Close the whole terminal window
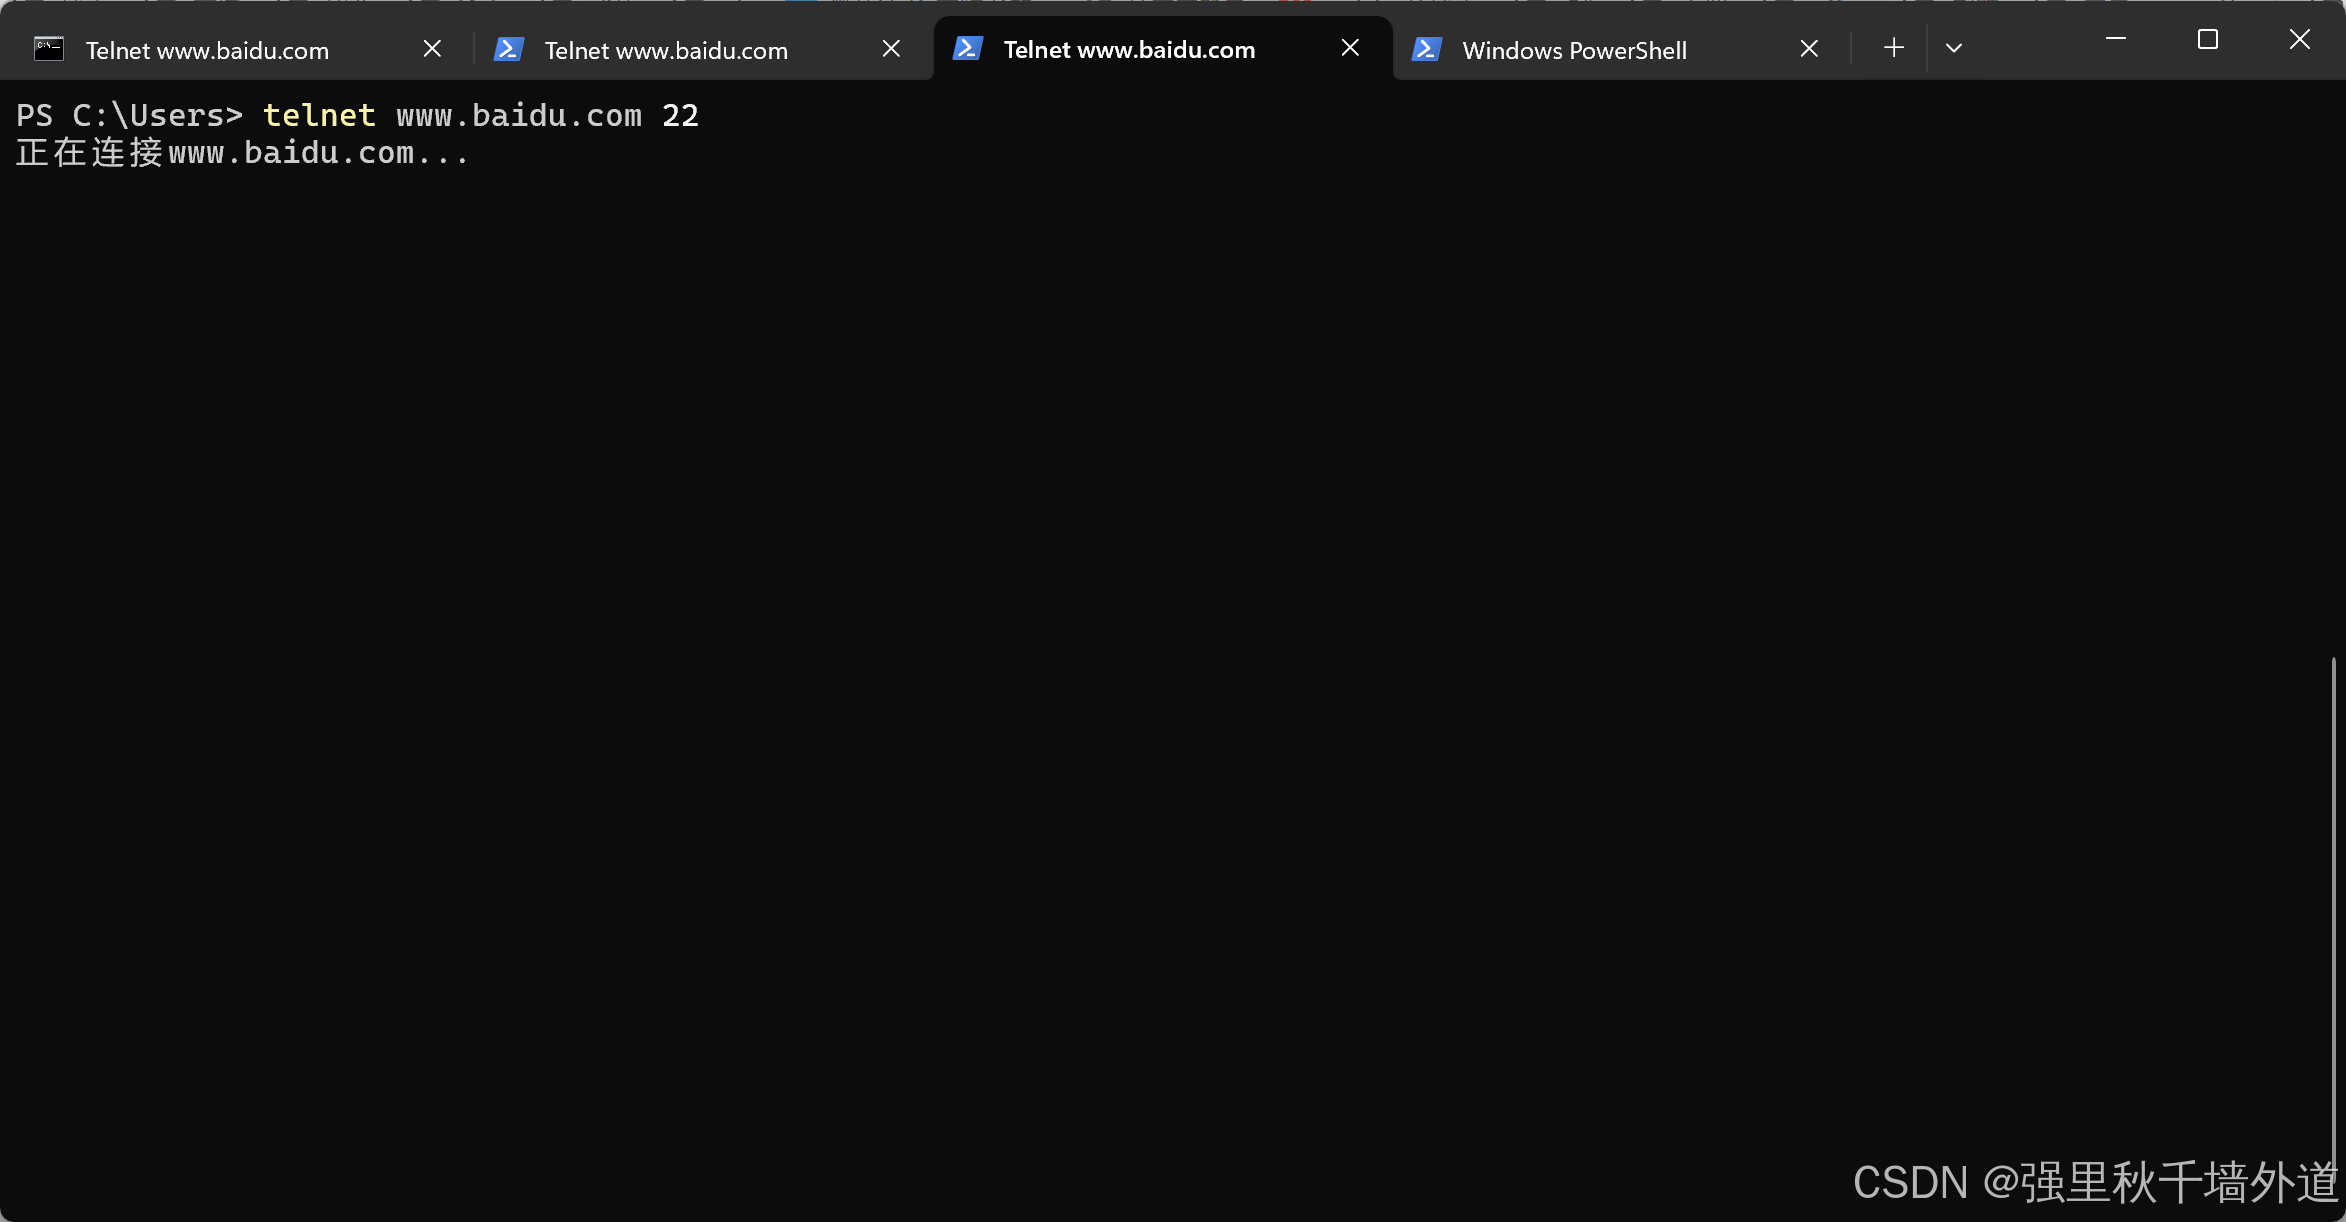The image size is (2346, 1222). 2299,40
